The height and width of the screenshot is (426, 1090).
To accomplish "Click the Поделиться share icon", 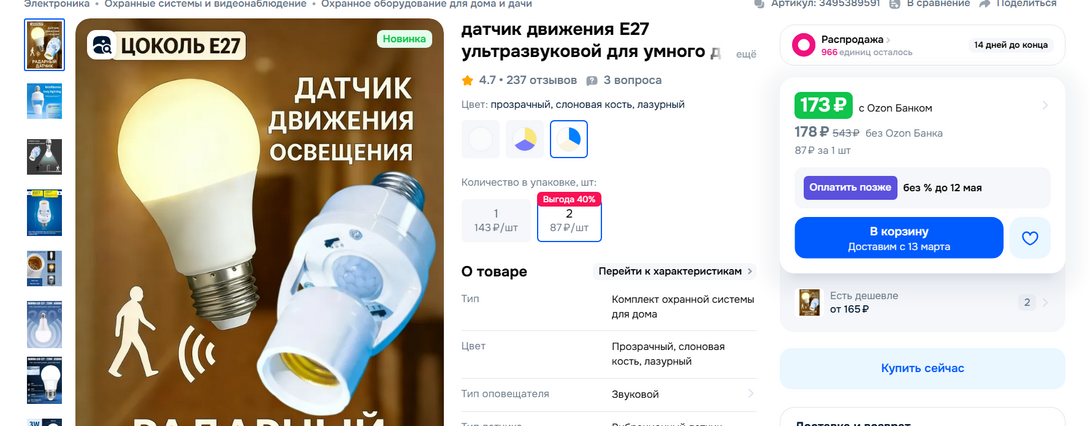I will pyautogui.click(x=984, y=3).
